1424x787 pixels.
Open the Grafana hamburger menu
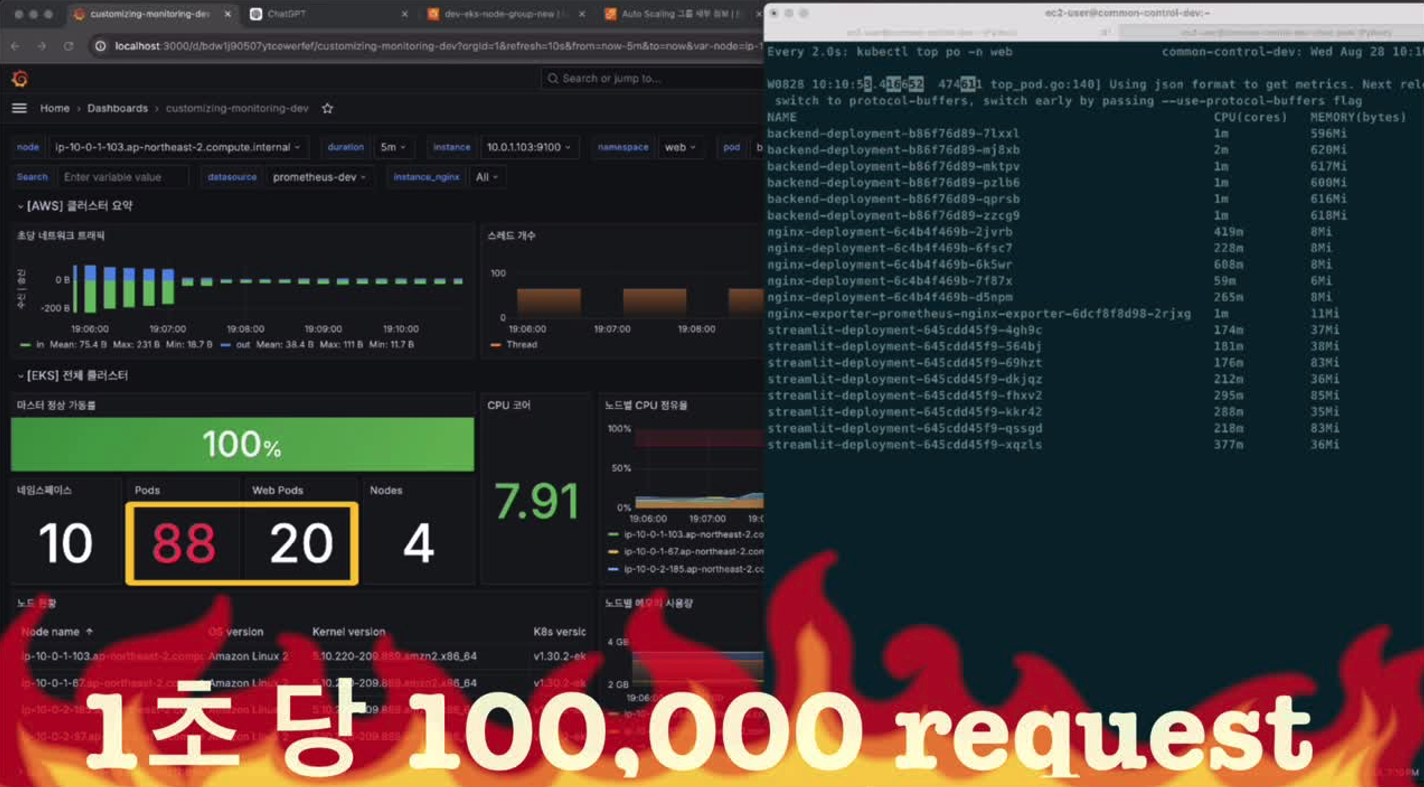[x=19, y=108]
